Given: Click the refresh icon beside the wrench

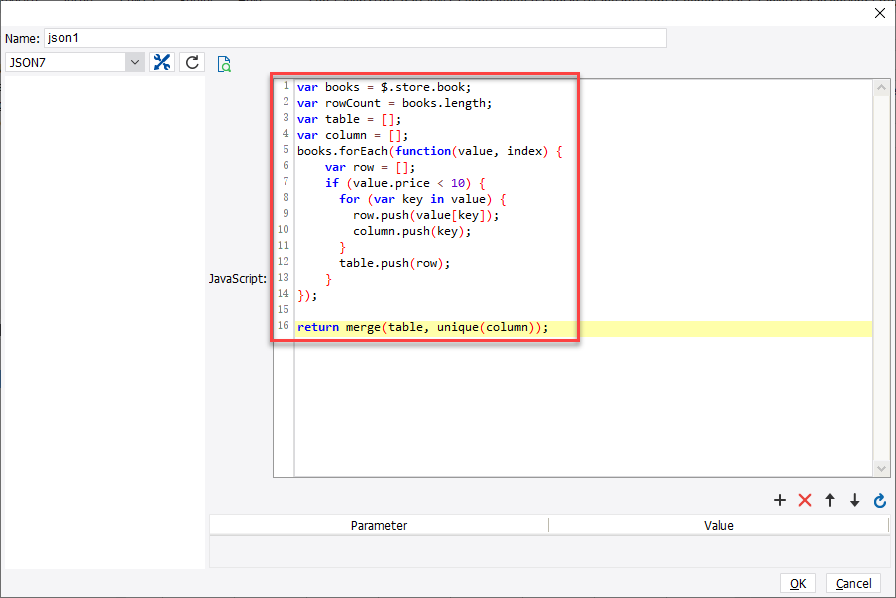Looking at the screenshot, I should (x=190, y=61).
